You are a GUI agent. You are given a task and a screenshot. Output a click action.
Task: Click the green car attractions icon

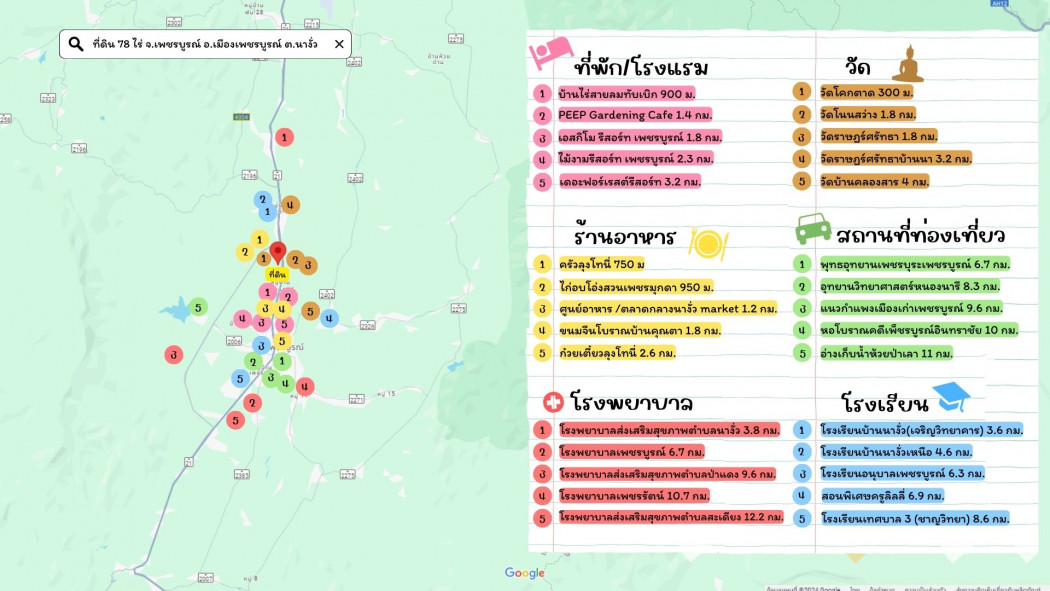[813, 229]
